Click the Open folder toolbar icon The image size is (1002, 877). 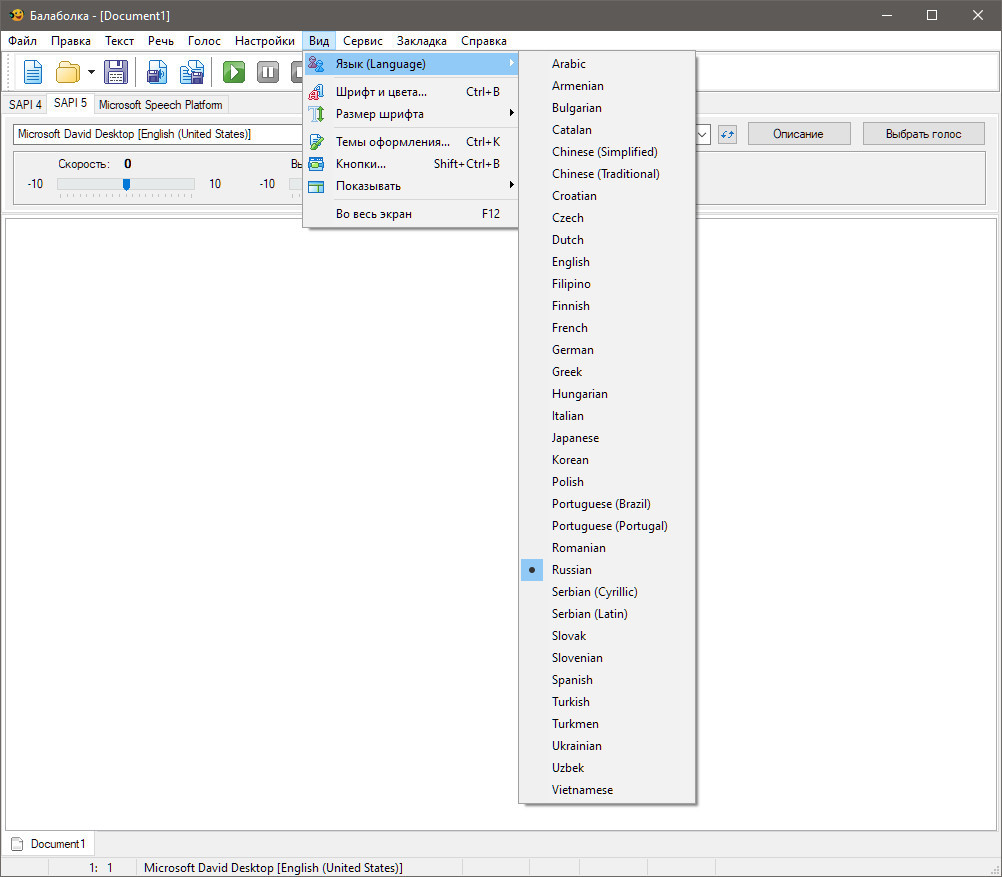pos(68,72)
